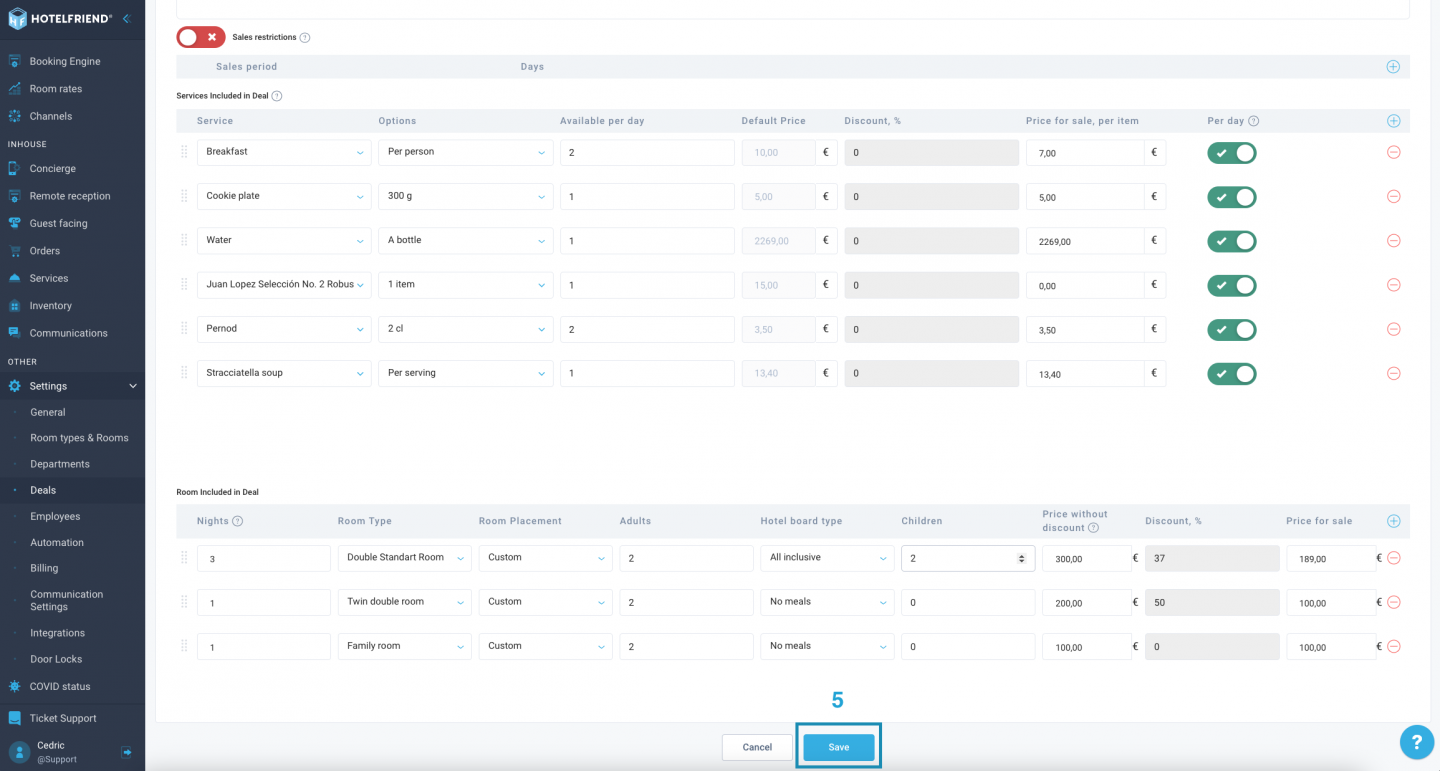This screenshot has height=771, width=1440.
Task: Disable Per day for Stracciatella soup
Action: tap(1232, 374)
